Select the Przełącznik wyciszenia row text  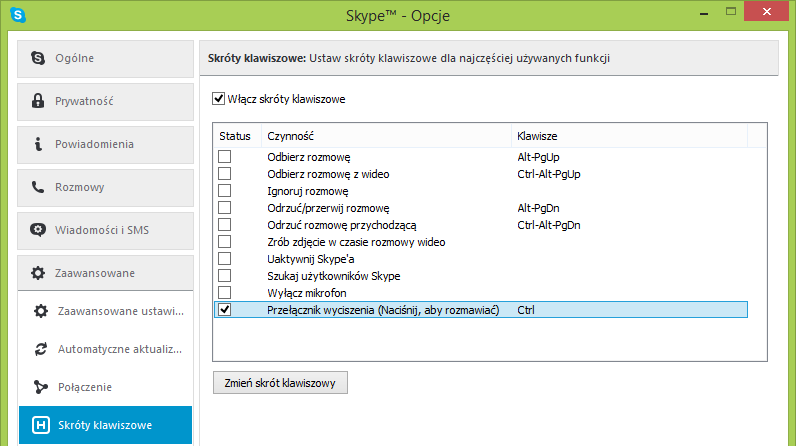click(x=383, y=310)
